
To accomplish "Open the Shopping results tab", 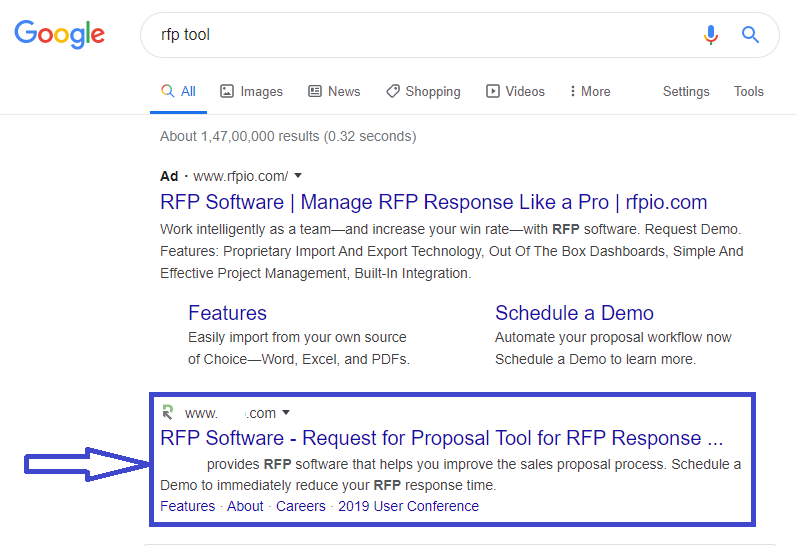I will pyautogui.click(x=423, y=91).
